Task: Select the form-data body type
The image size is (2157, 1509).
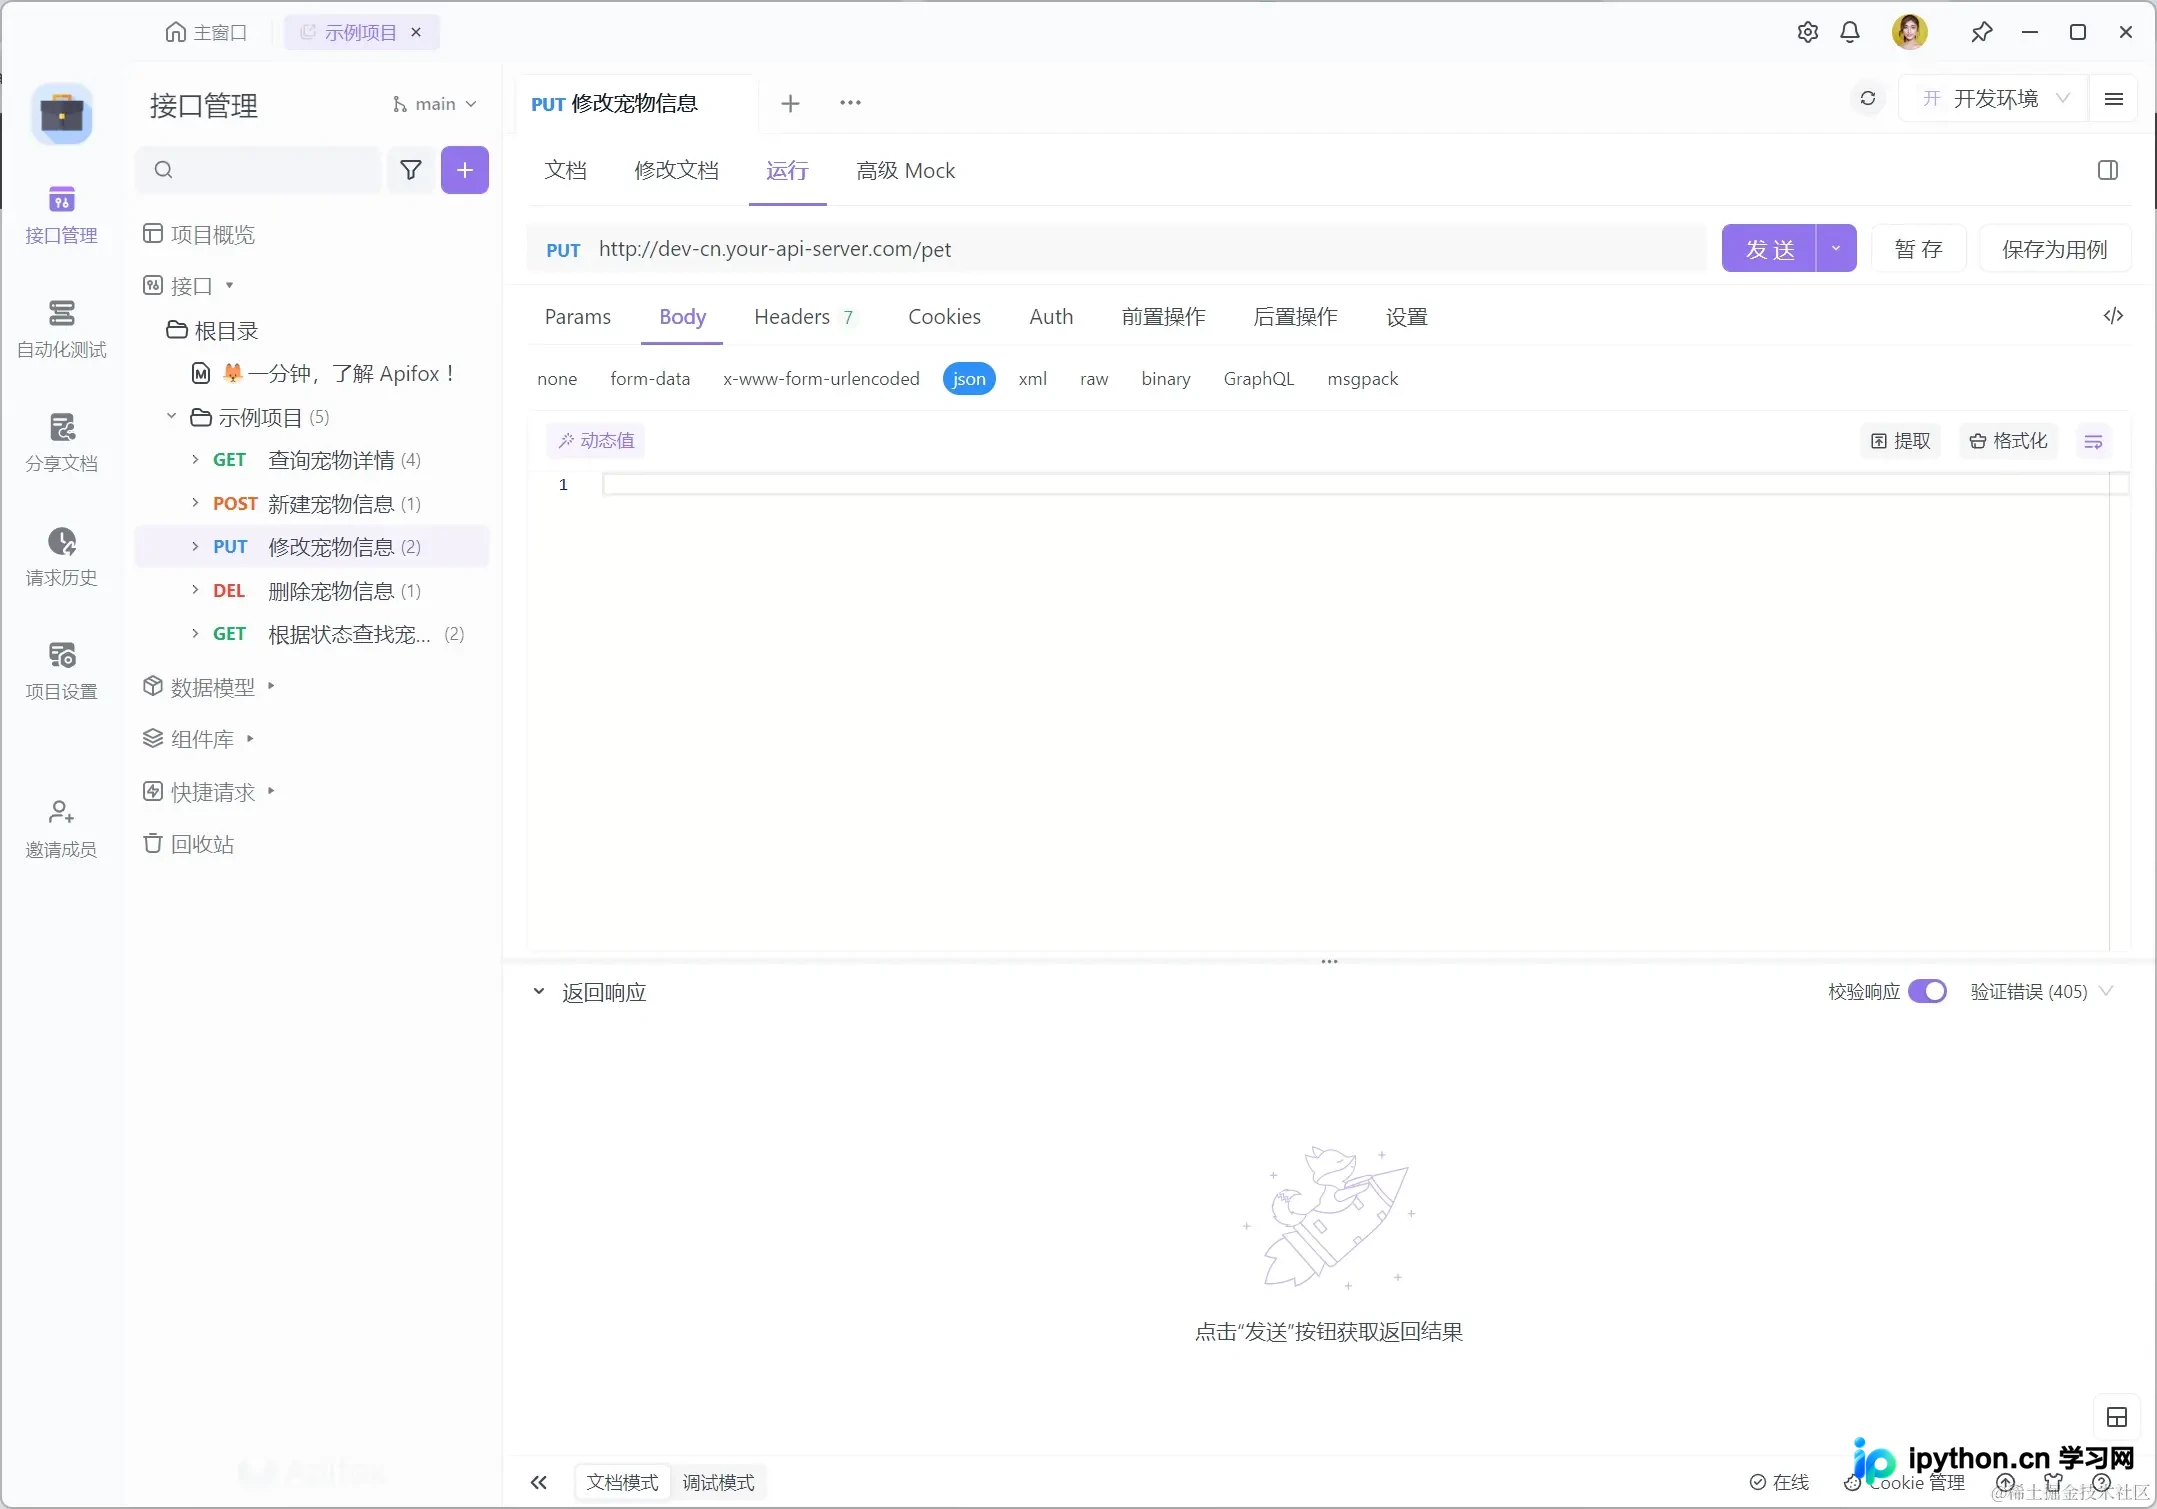Action: point(650,379)
